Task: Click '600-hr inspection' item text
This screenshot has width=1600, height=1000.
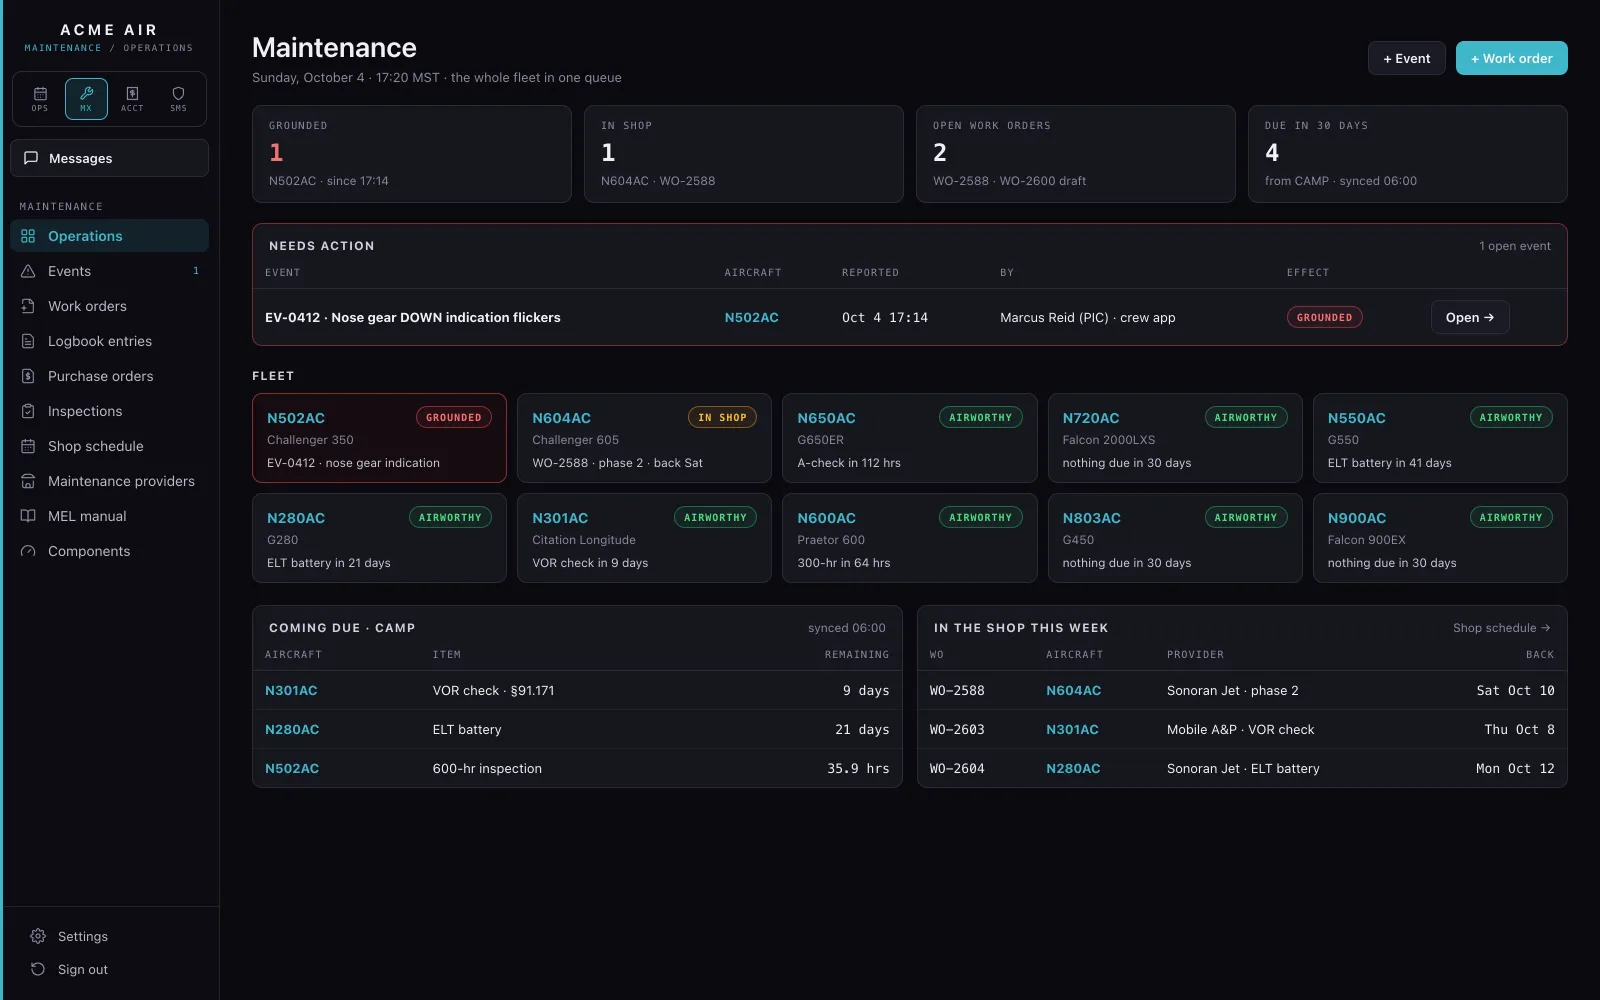Action: tap(487, 768)
